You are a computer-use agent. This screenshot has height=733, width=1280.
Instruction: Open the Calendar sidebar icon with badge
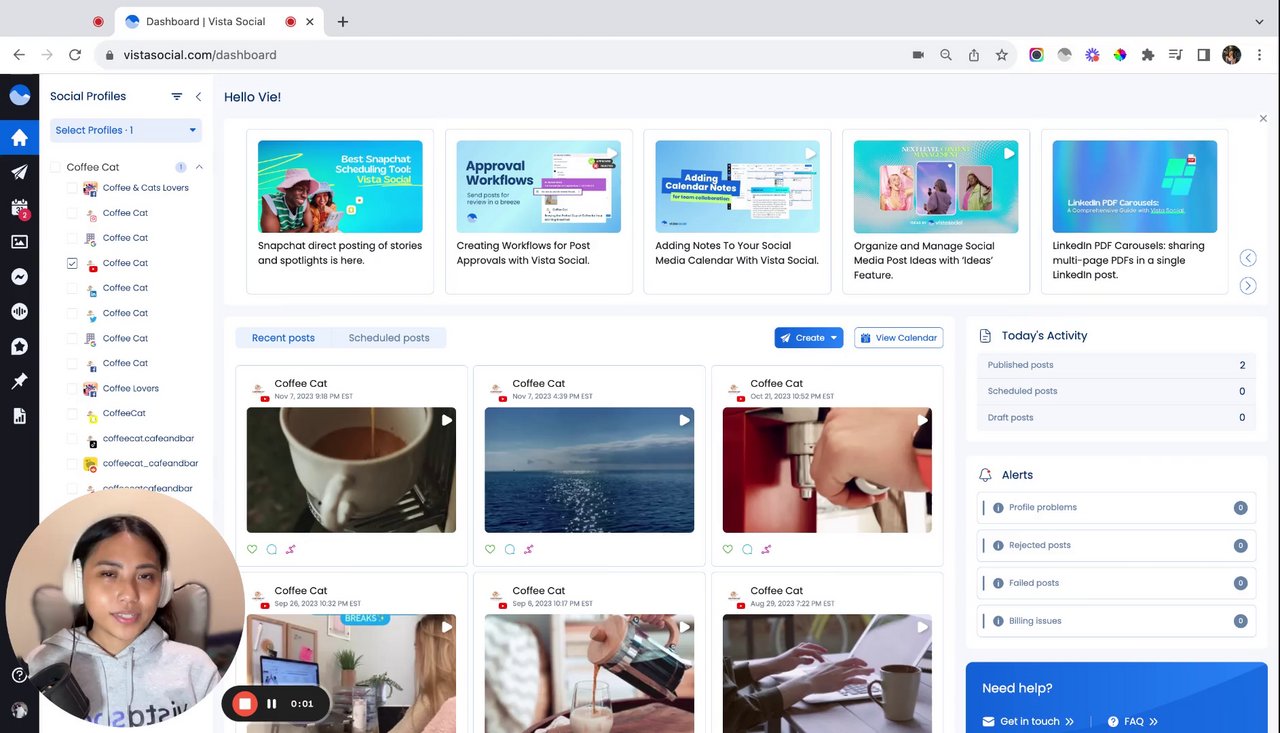point(19,208)
